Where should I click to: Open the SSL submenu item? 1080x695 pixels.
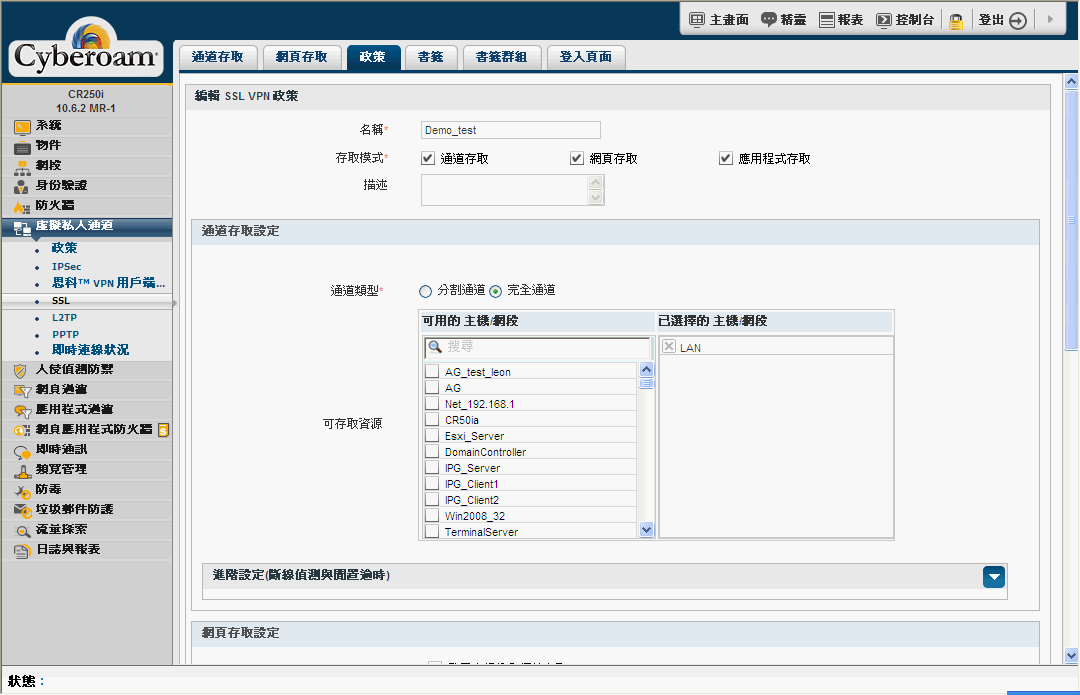[x=61, y=301]
